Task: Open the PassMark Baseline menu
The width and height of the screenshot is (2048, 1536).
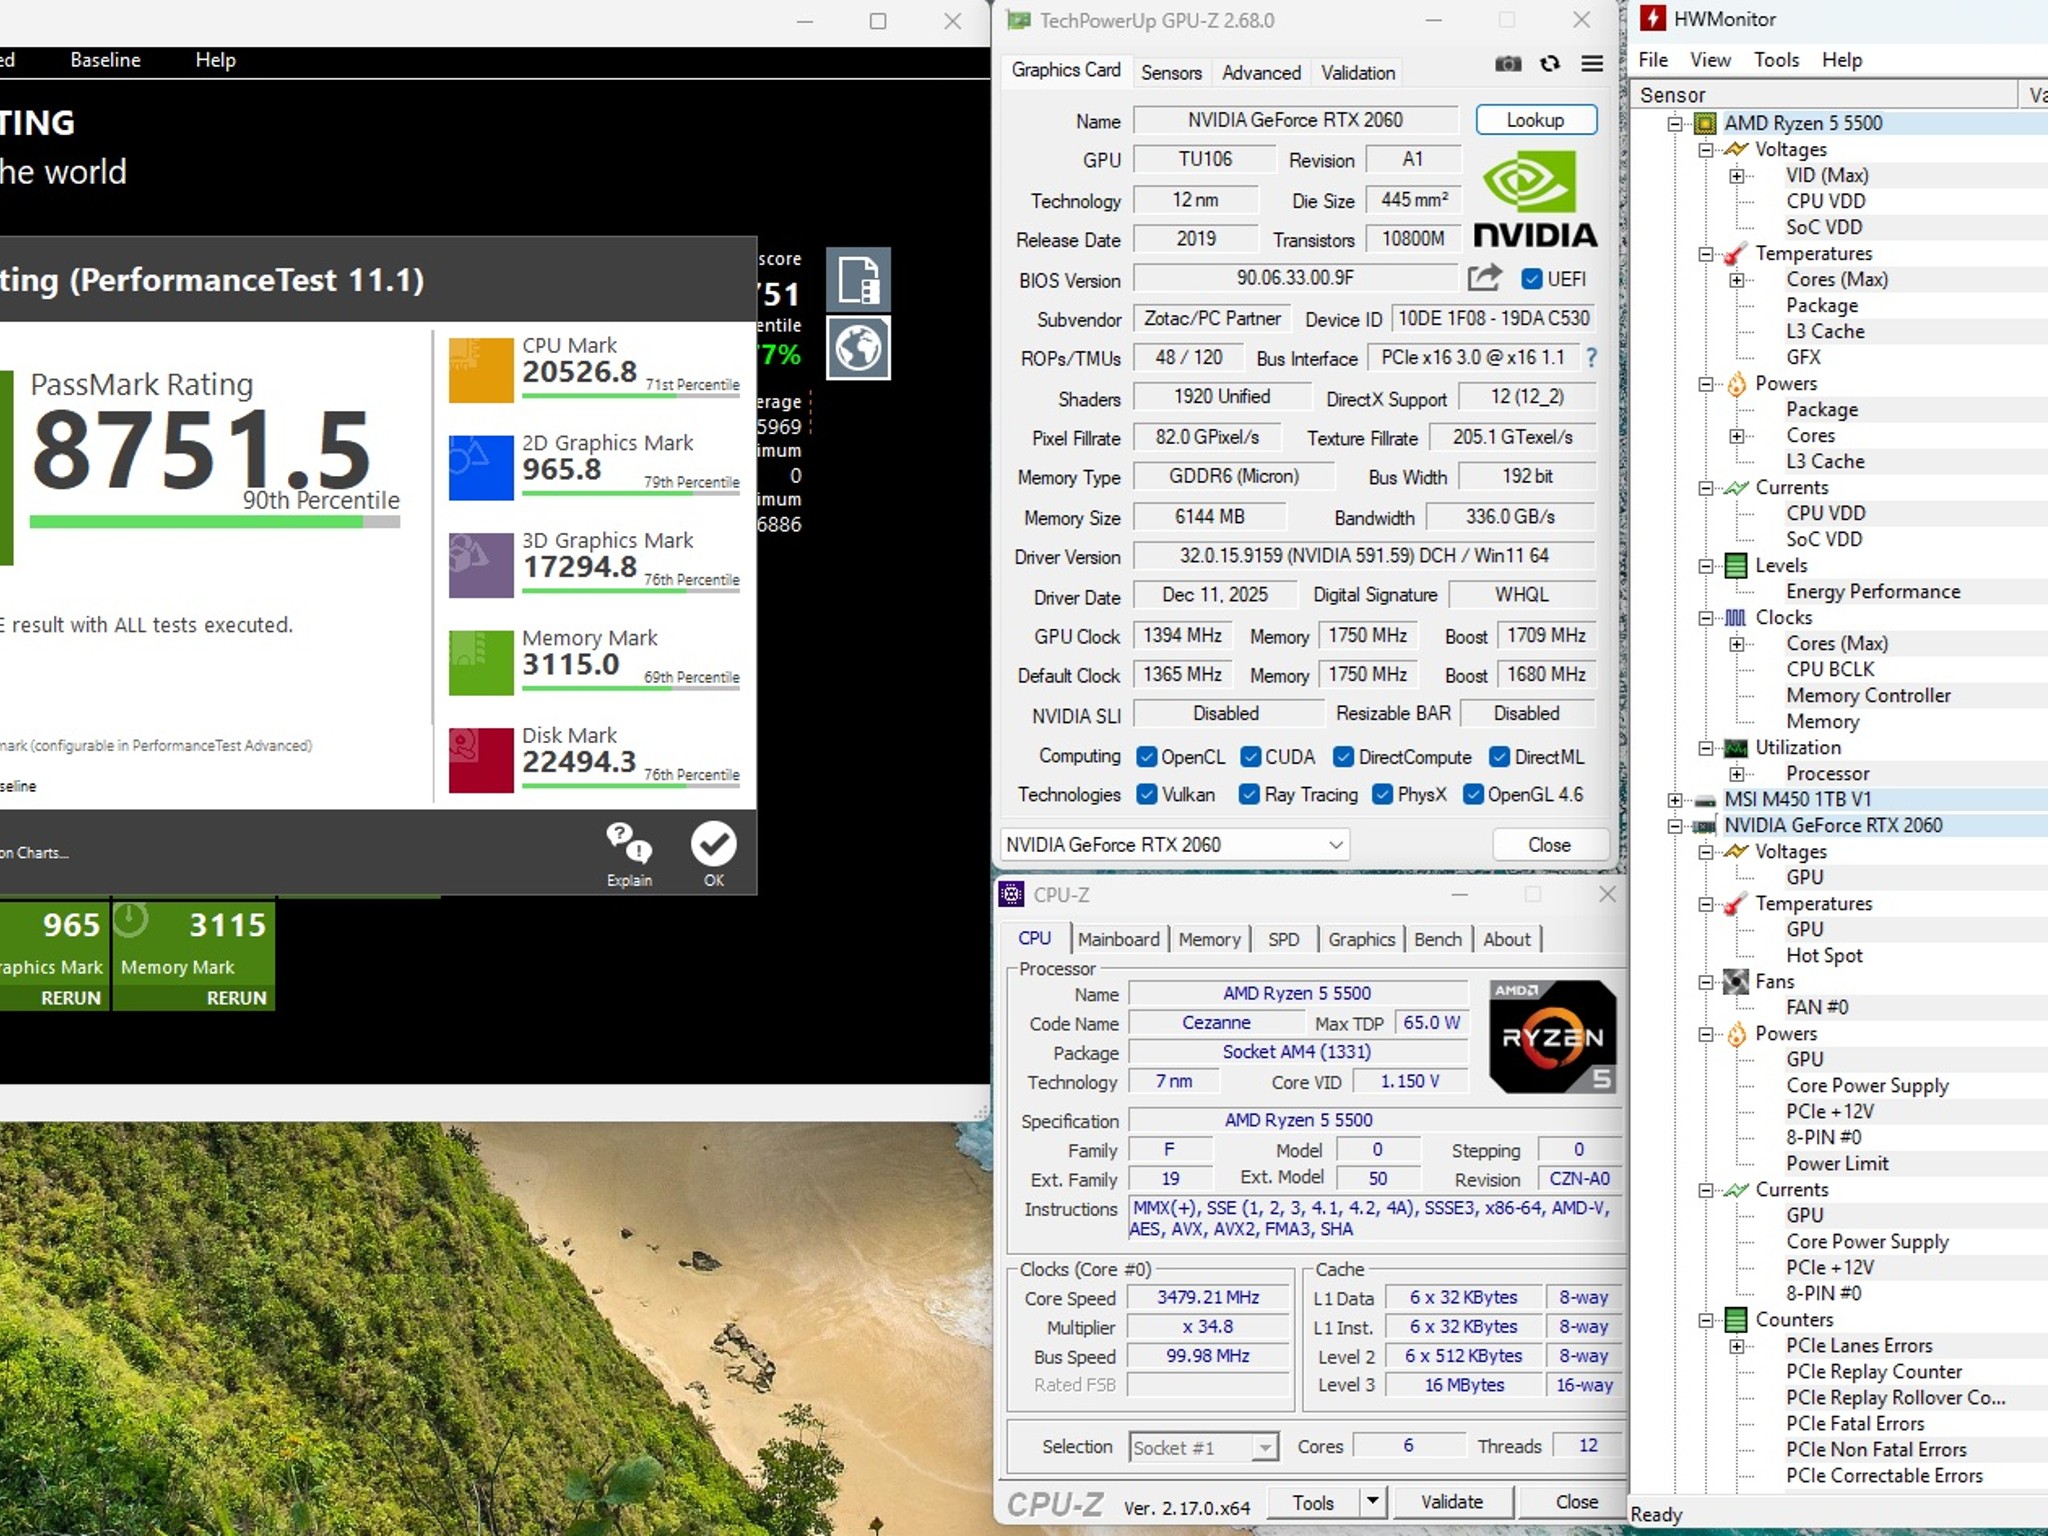Action: pos(105,60)
